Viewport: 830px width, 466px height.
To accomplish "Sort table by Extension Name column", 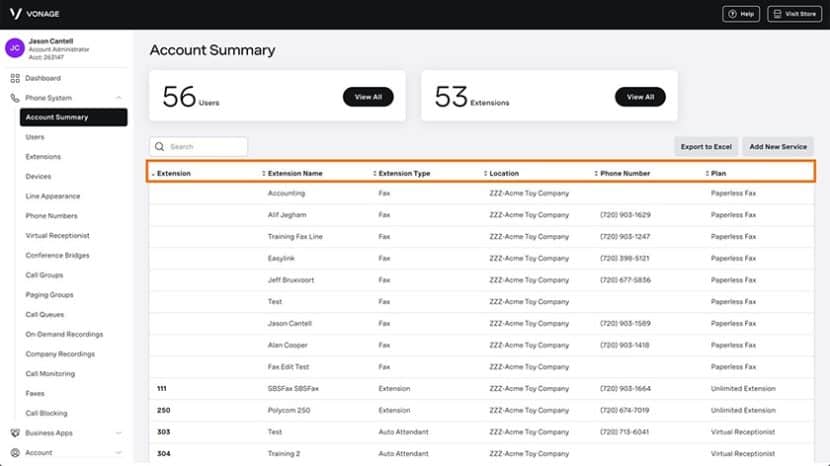I will coord(295,174).
